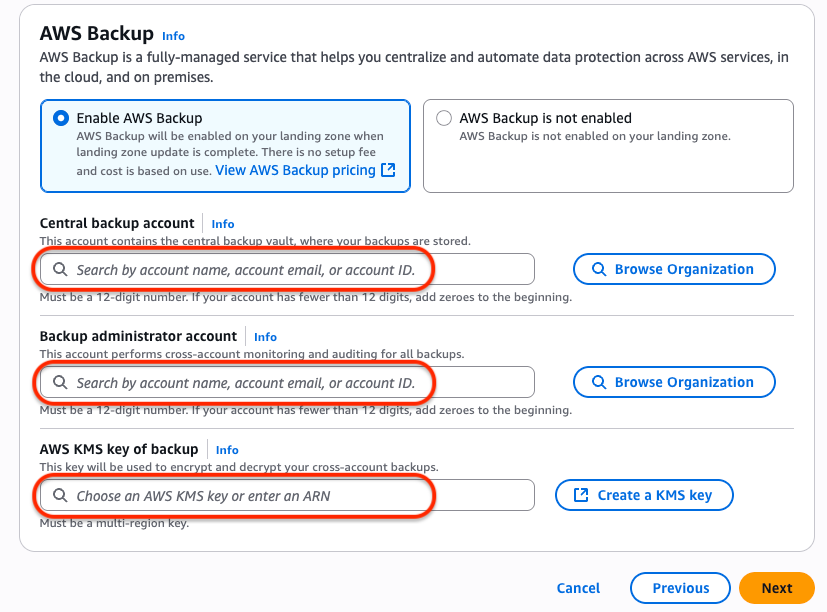
Task: Click the search icon on first Browse Organization button
Action: point(599,269)
